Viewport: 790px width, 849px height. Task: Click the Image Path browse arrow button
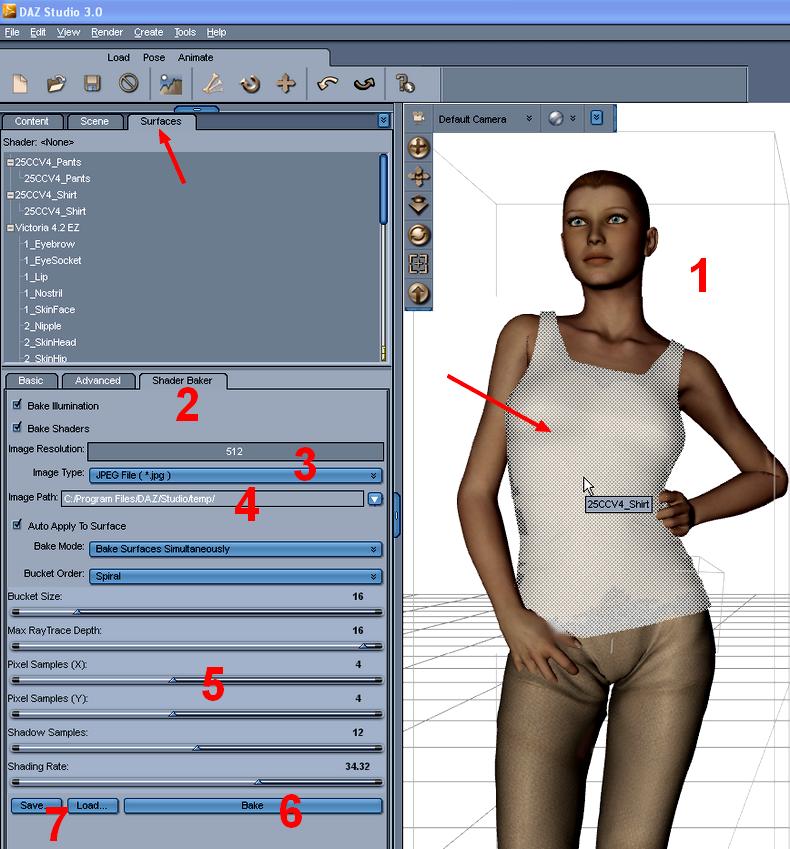(375, 499)
